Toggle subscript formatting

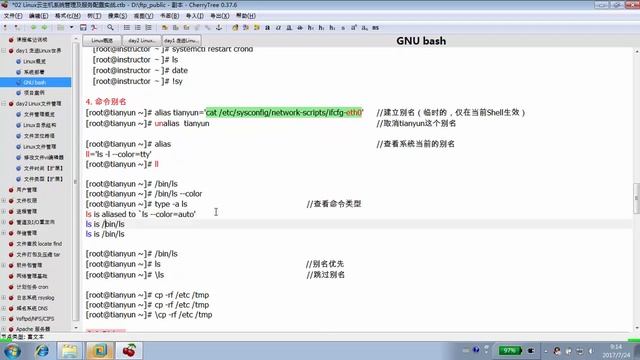click(x=364, y=28)
